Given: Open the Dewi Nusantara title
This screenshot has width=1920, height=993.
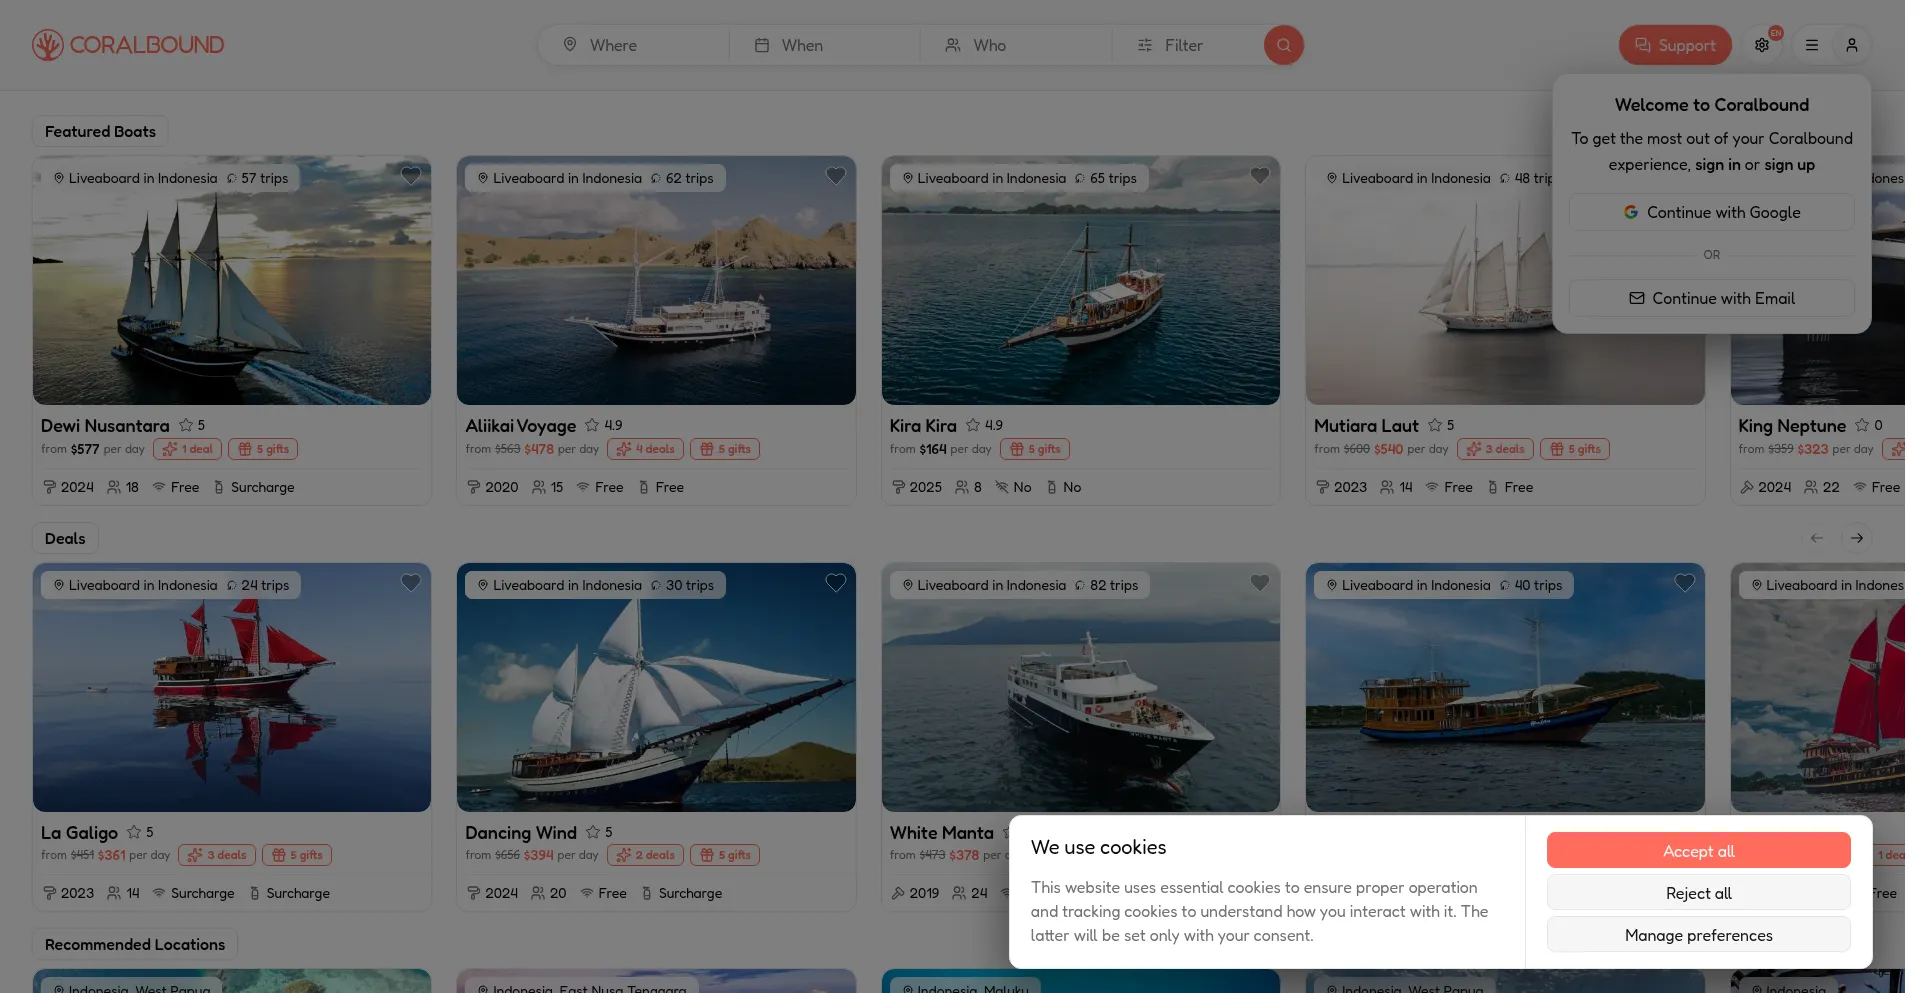Looking at the screenshot, I should [x=105, y=426].
